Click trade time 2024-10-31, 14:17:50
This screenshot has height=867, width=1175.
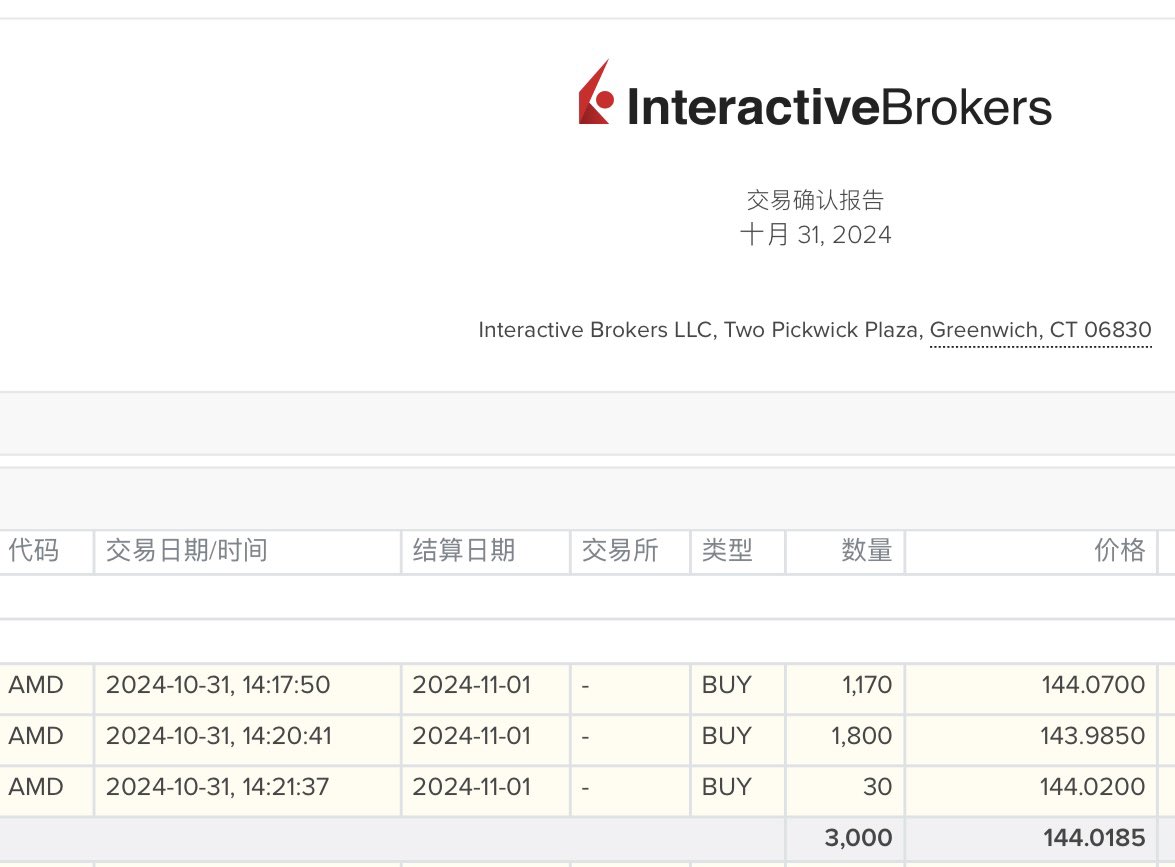[x=217, y=686]
